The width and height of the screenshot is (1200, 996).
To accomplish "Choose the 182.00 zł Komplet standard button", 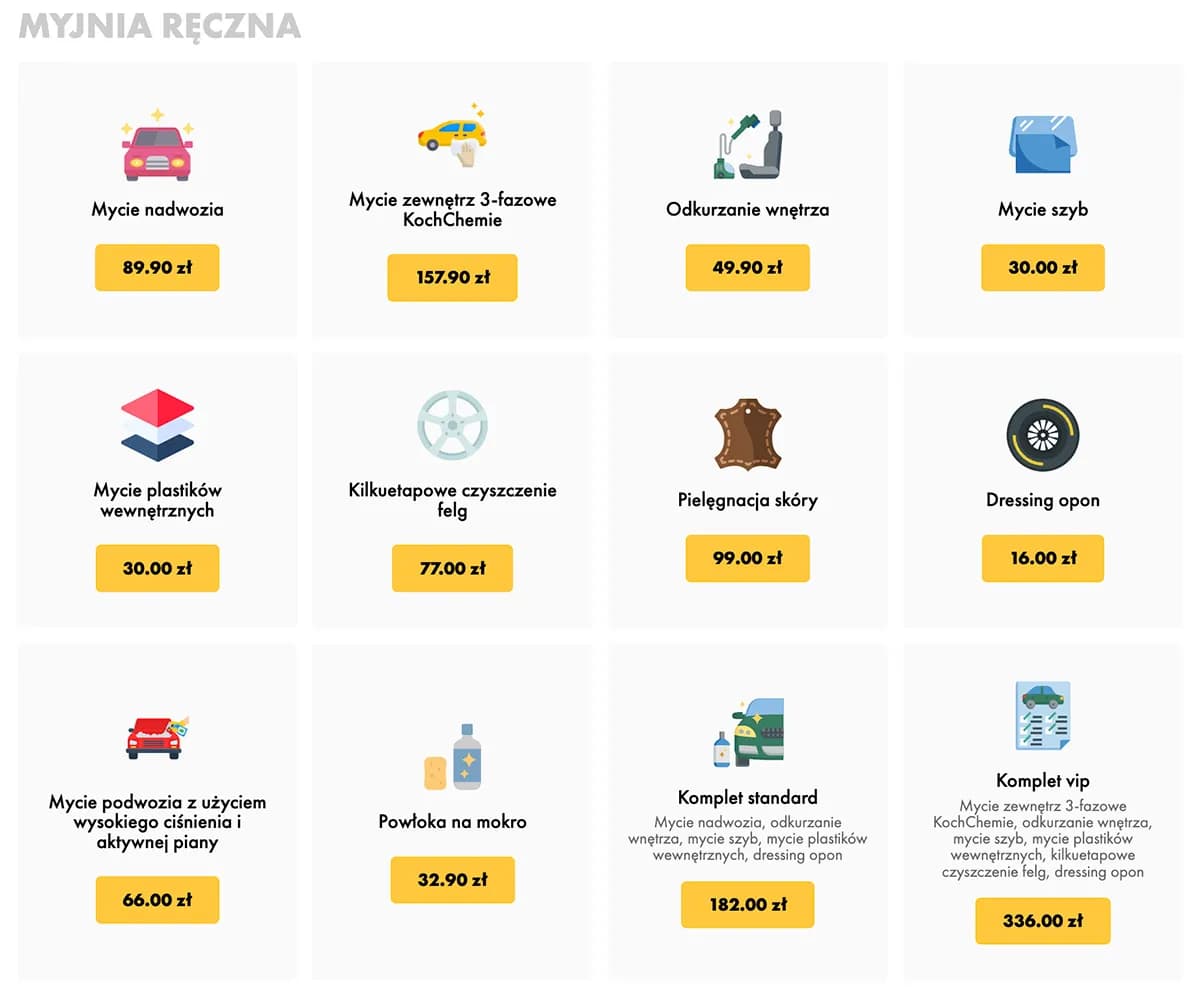I will point(748,905).
